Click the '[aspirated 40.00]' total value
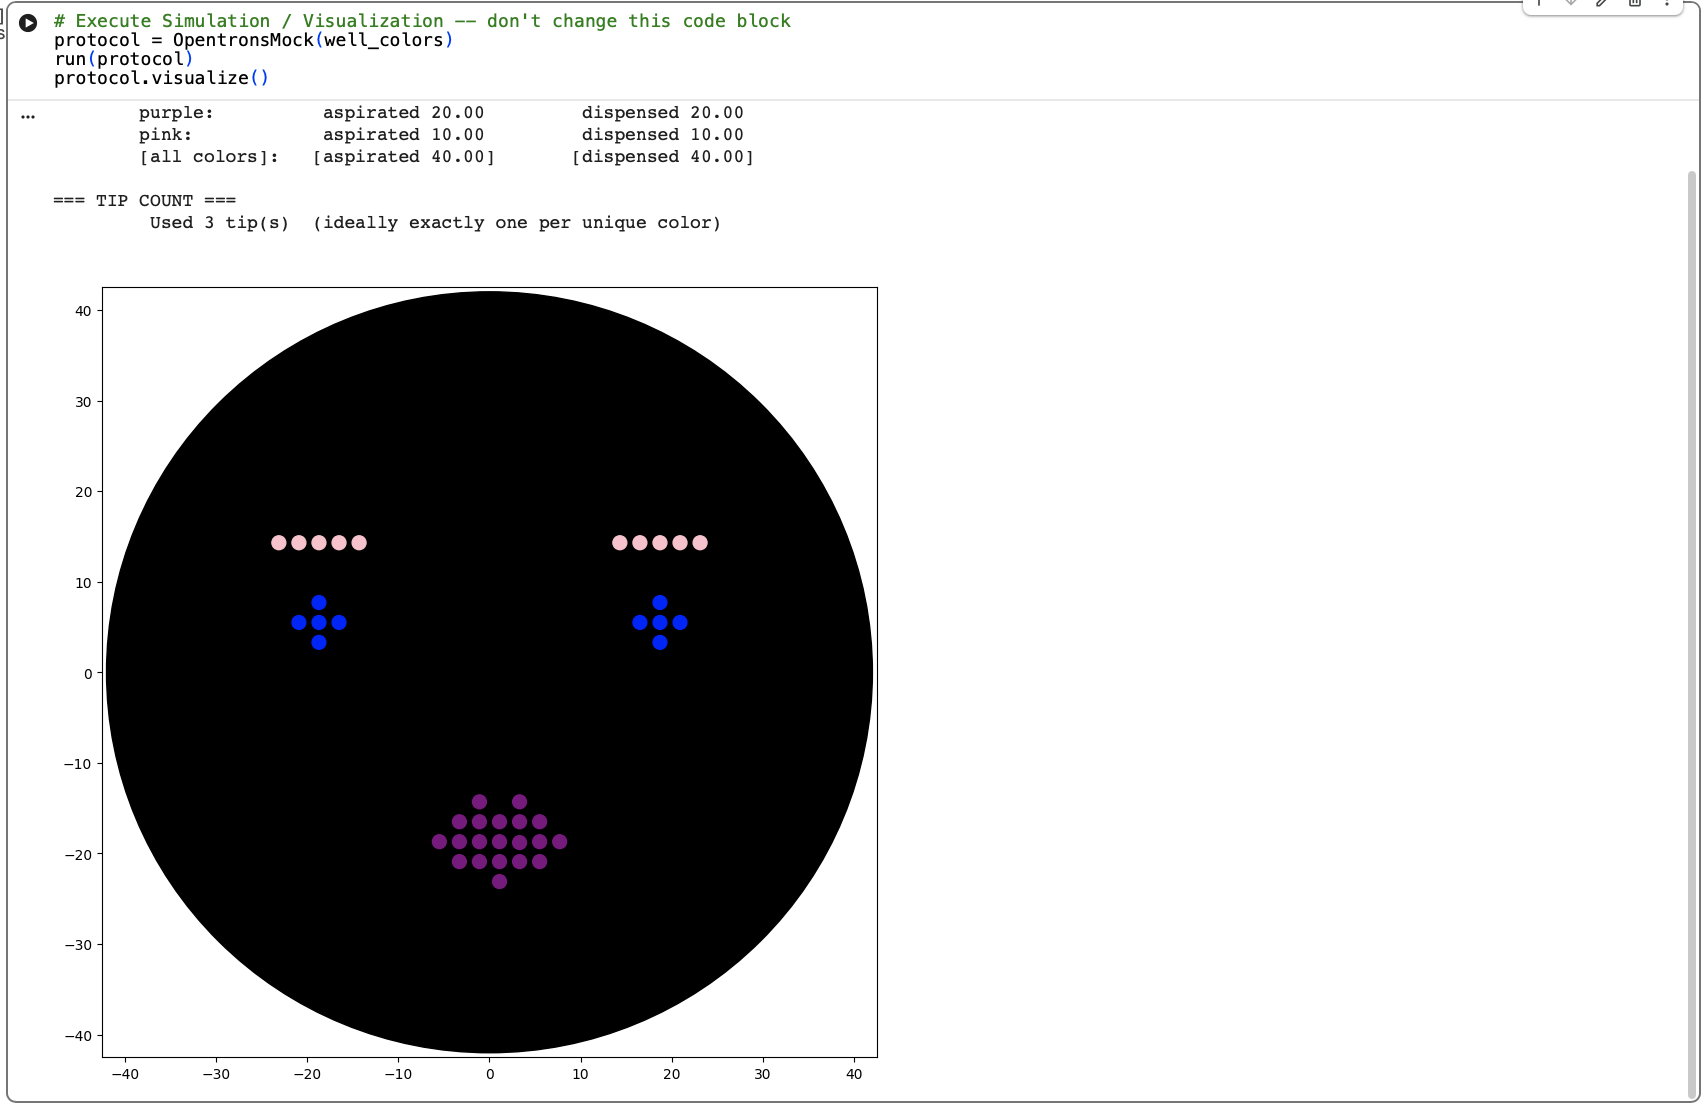Viewport: 1702px width, 1118px height. [403, 157]
